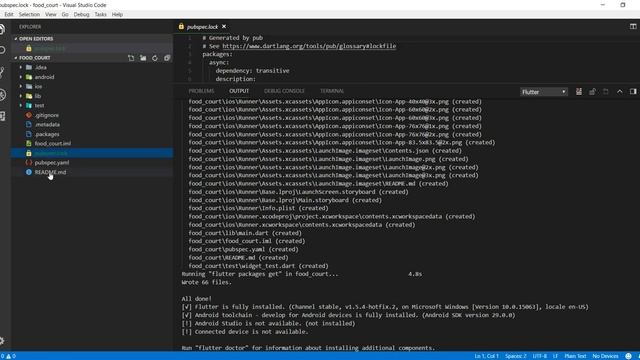This screenshot has height=360, width=640.
Task: Open the Extensions activity bar icon
Action: click(2, 116)
